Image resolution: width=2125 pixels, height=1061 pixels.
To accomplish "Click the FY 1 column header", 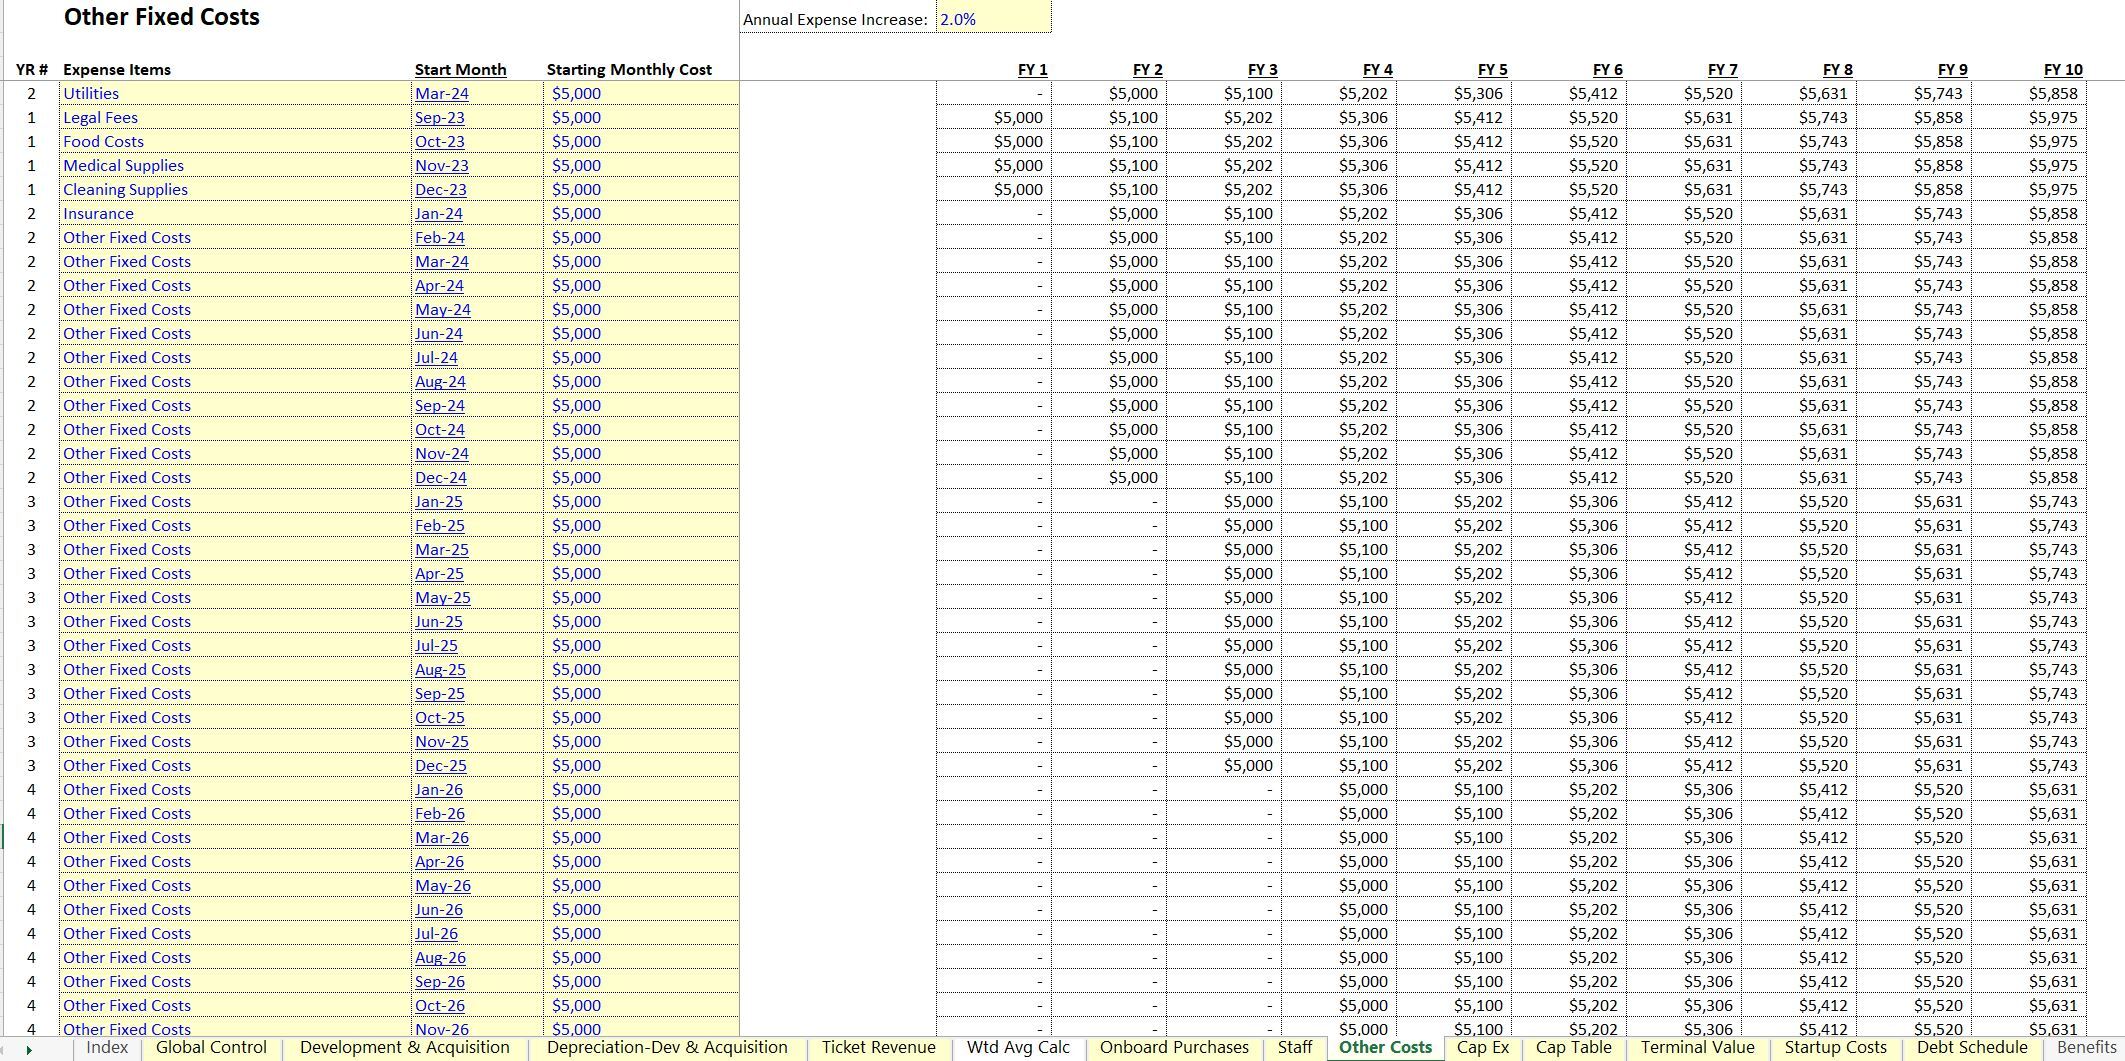I will tap(1032, 69).
